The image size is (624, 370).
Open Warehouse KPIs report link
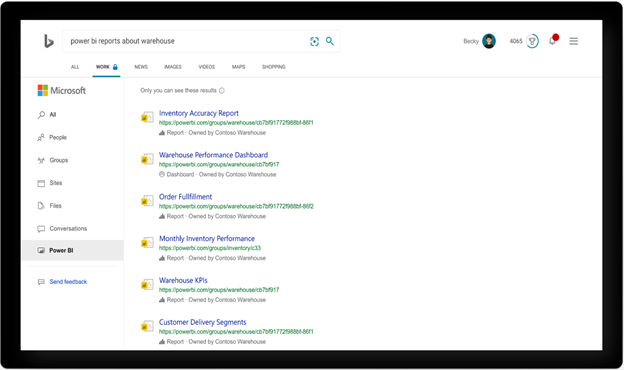[x=183, y=280]
